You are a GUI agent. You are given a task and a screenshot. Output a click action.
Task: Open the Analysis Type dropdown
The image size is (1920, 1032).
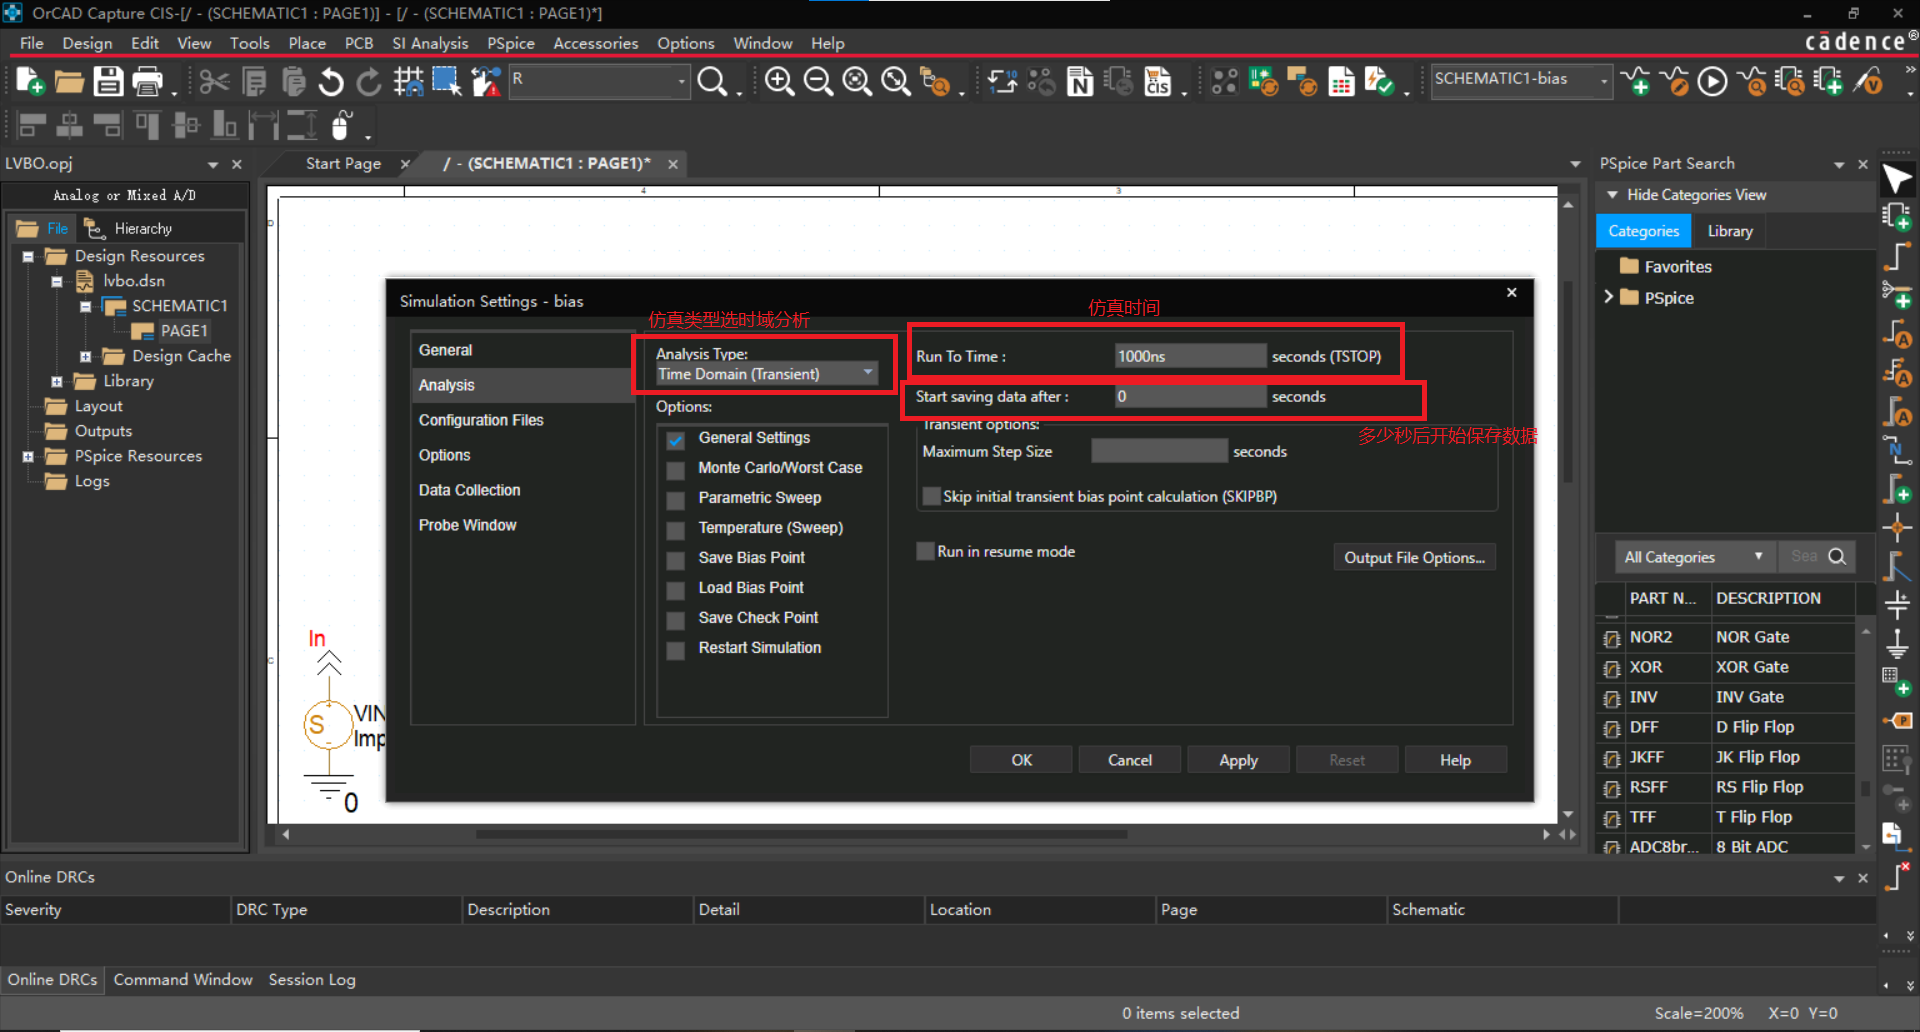tap(766, 374)
